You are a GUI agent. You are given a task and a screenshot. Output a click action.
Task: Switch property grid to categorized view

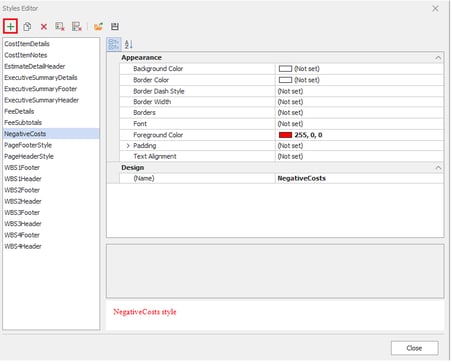point(114,44)
